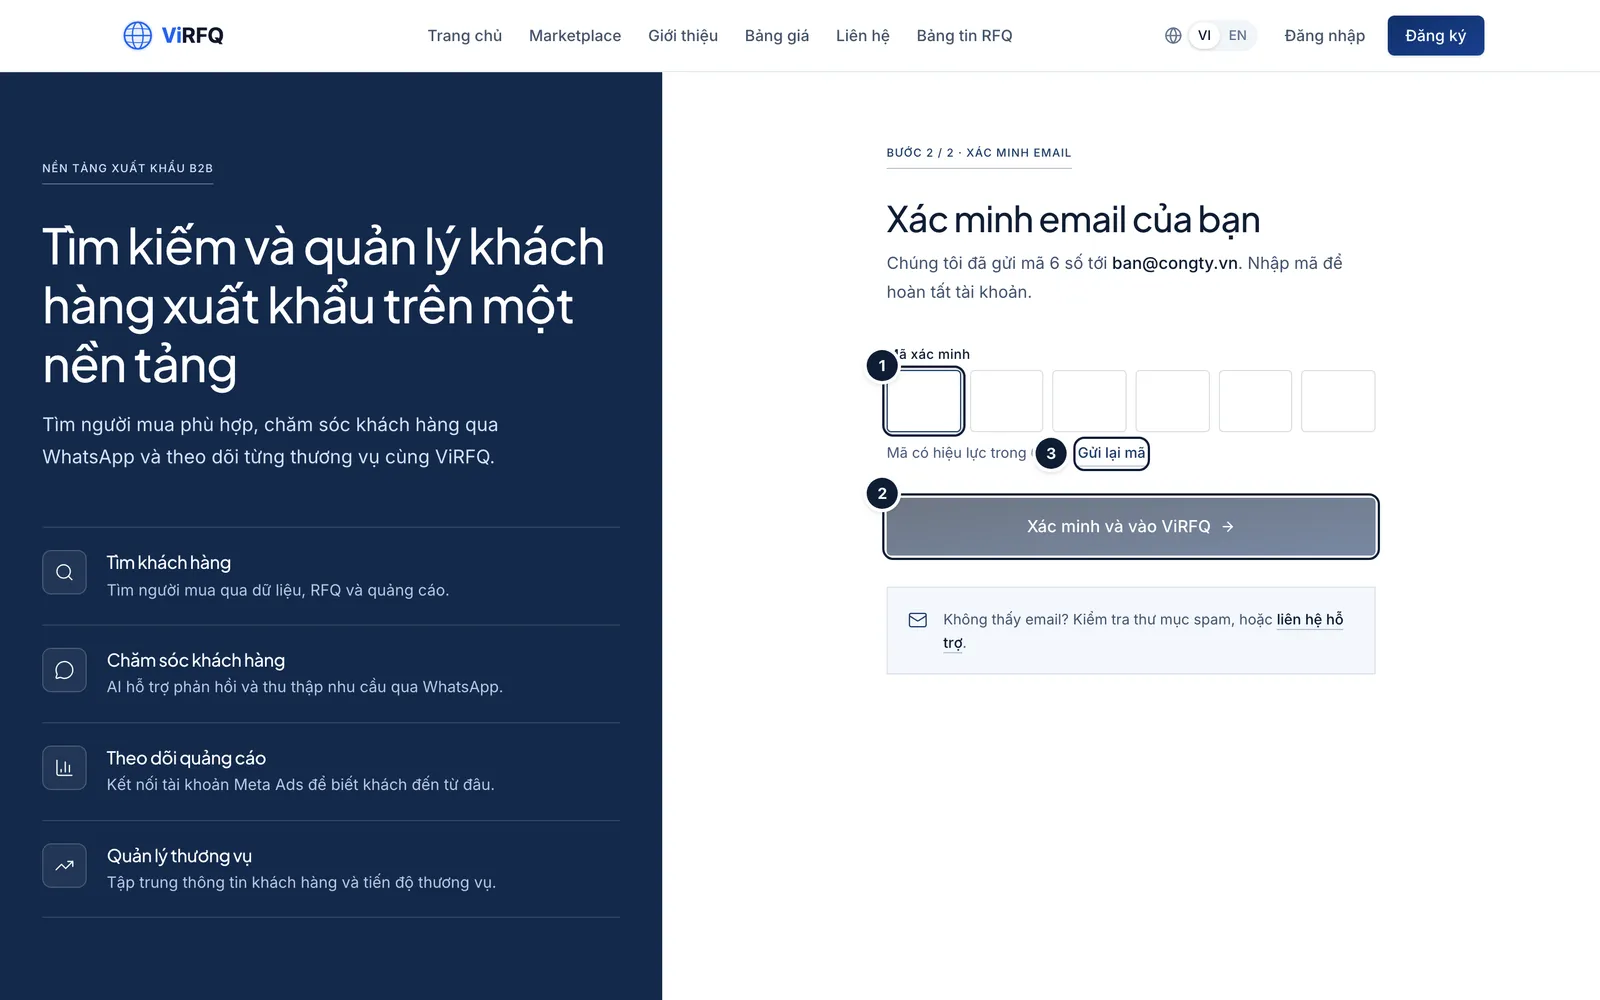Click the text Mã có hiệu lực trong
This screenshot has width=1600, height=1000.
click(x=957, y=453)
